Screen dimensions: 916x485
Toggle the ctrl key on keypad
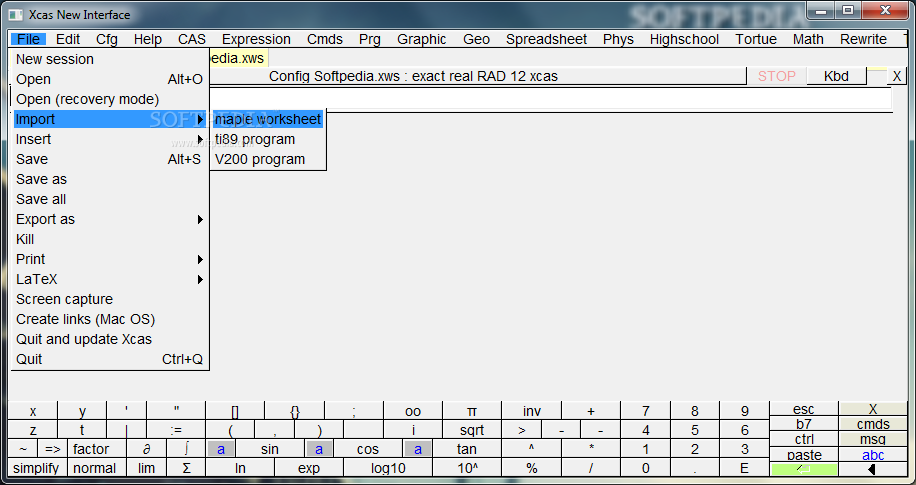[804, 439]
